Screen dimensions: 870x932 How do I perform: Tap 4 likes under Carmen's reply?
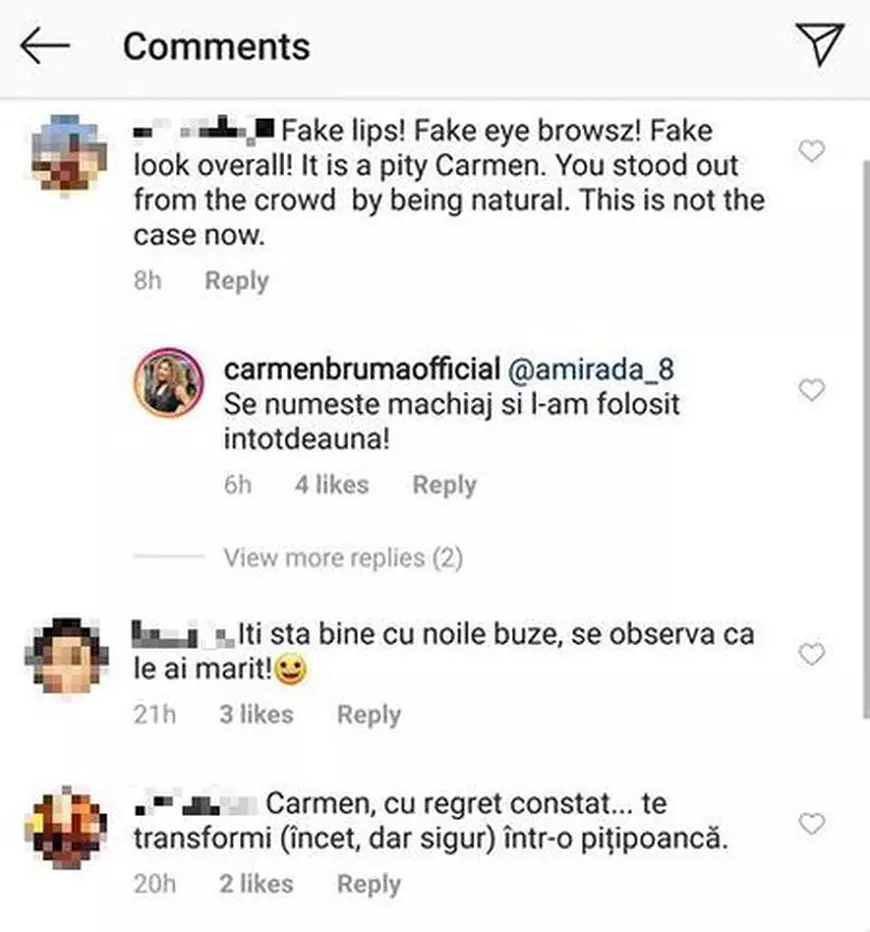331,484
